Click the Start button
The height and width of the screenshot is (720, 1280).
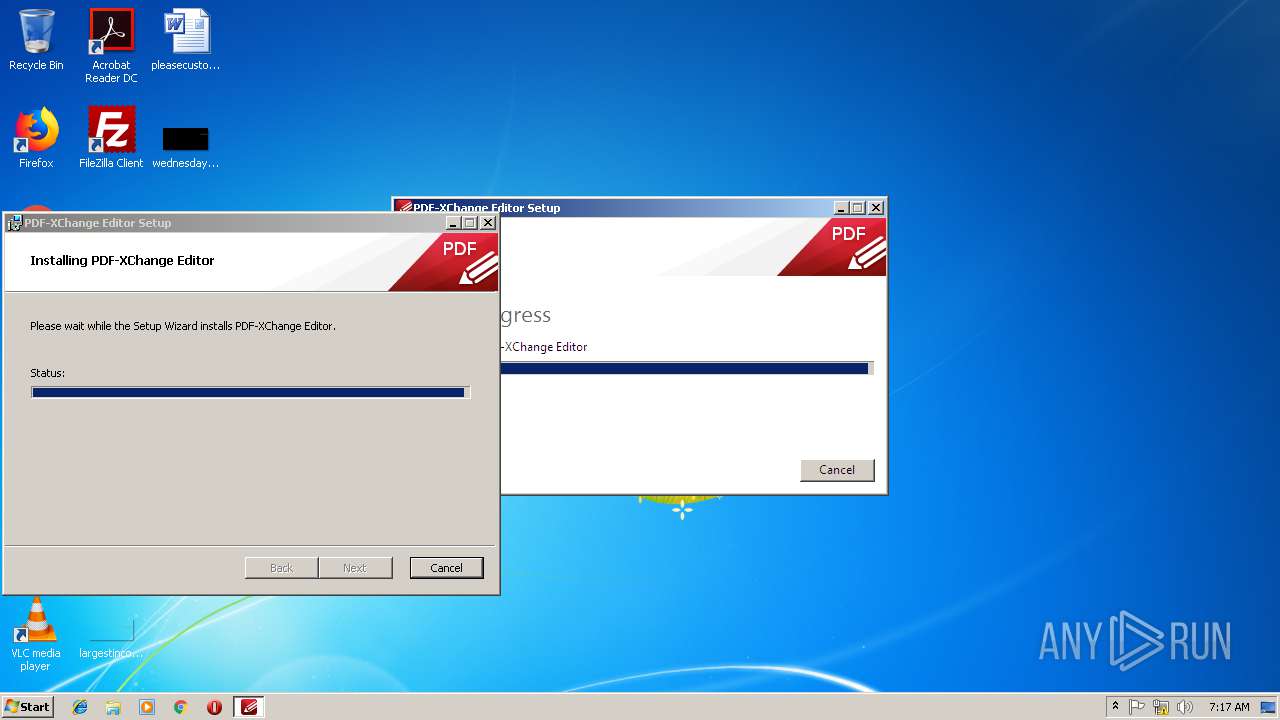[27, 707]
